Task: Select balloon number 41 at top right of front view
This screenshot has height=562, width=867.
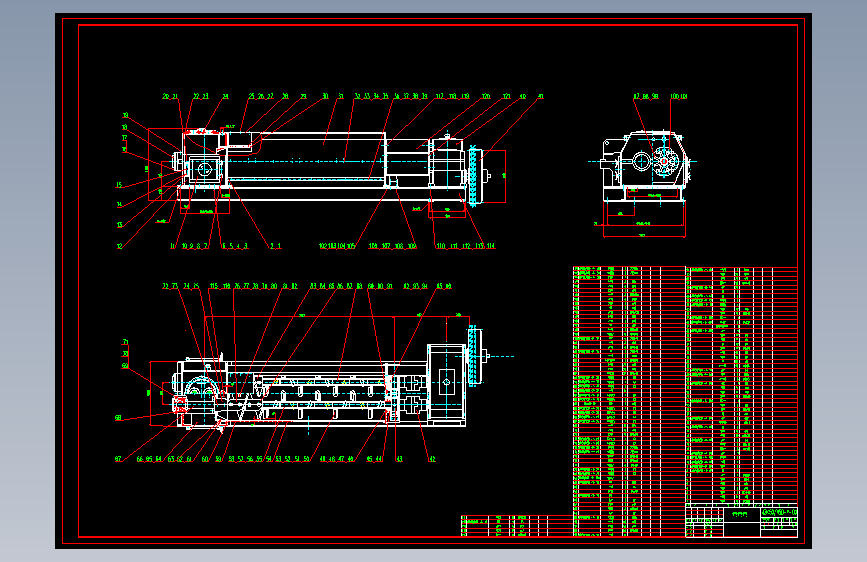Action: (540, 96)
